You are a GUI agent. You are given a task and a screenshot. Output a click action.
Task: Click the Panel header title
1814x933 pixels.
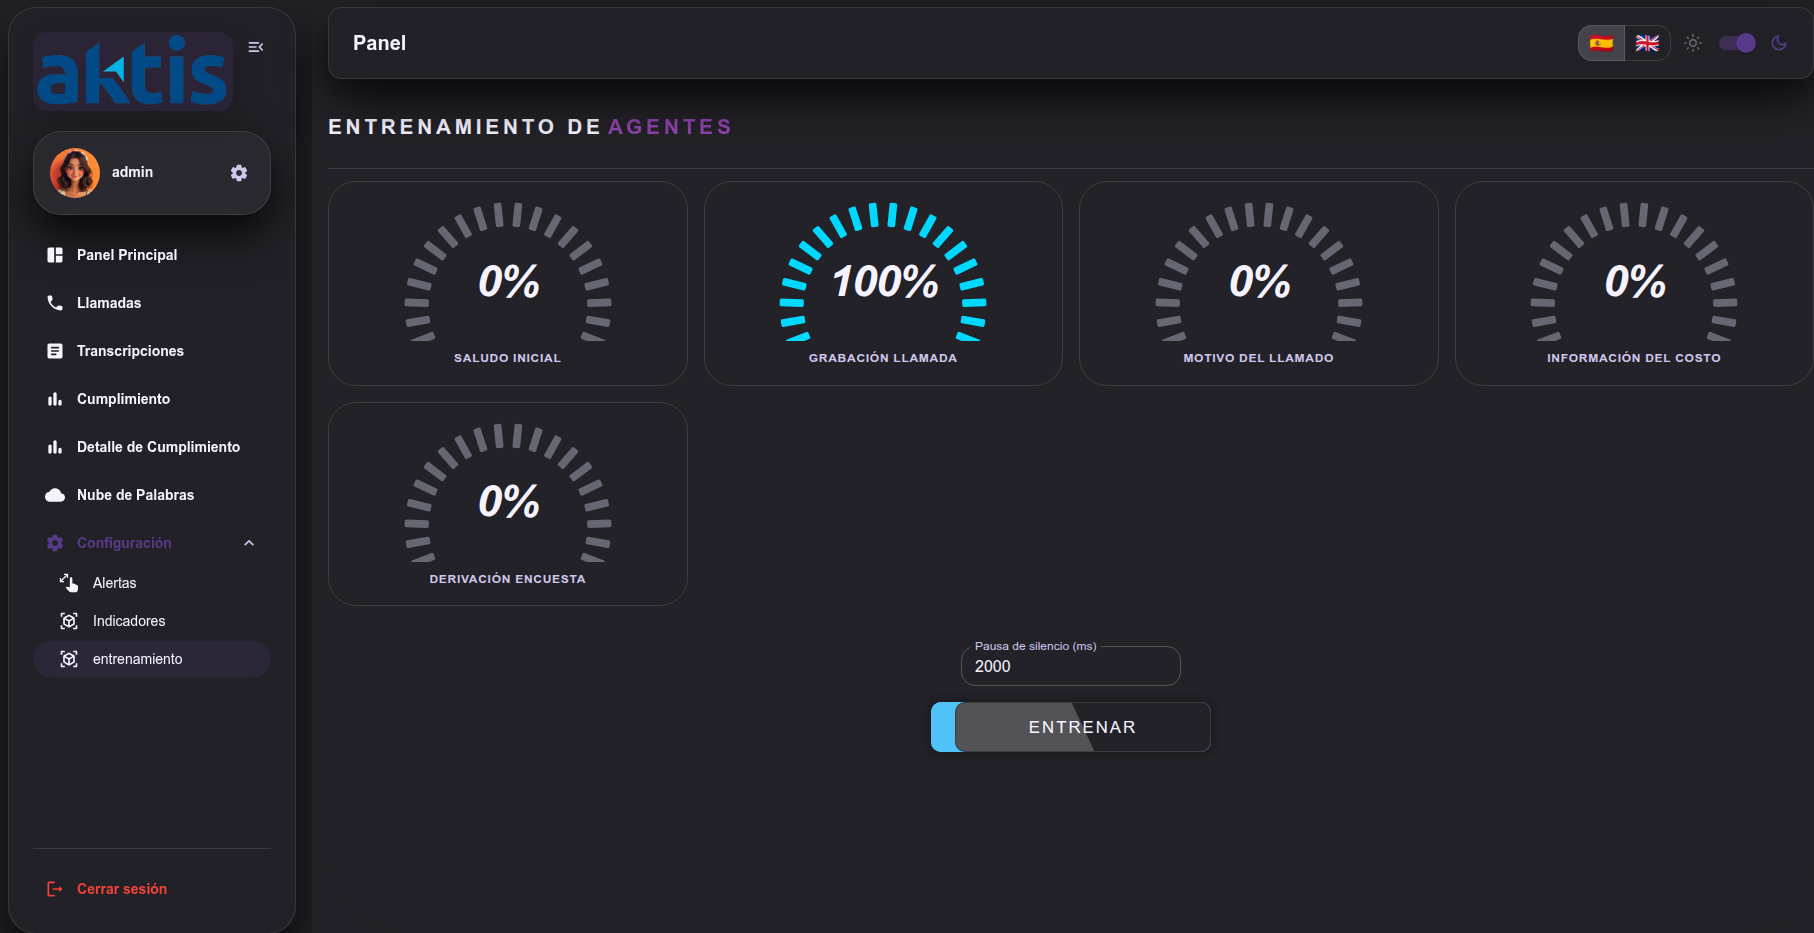(x=380, y=43)
